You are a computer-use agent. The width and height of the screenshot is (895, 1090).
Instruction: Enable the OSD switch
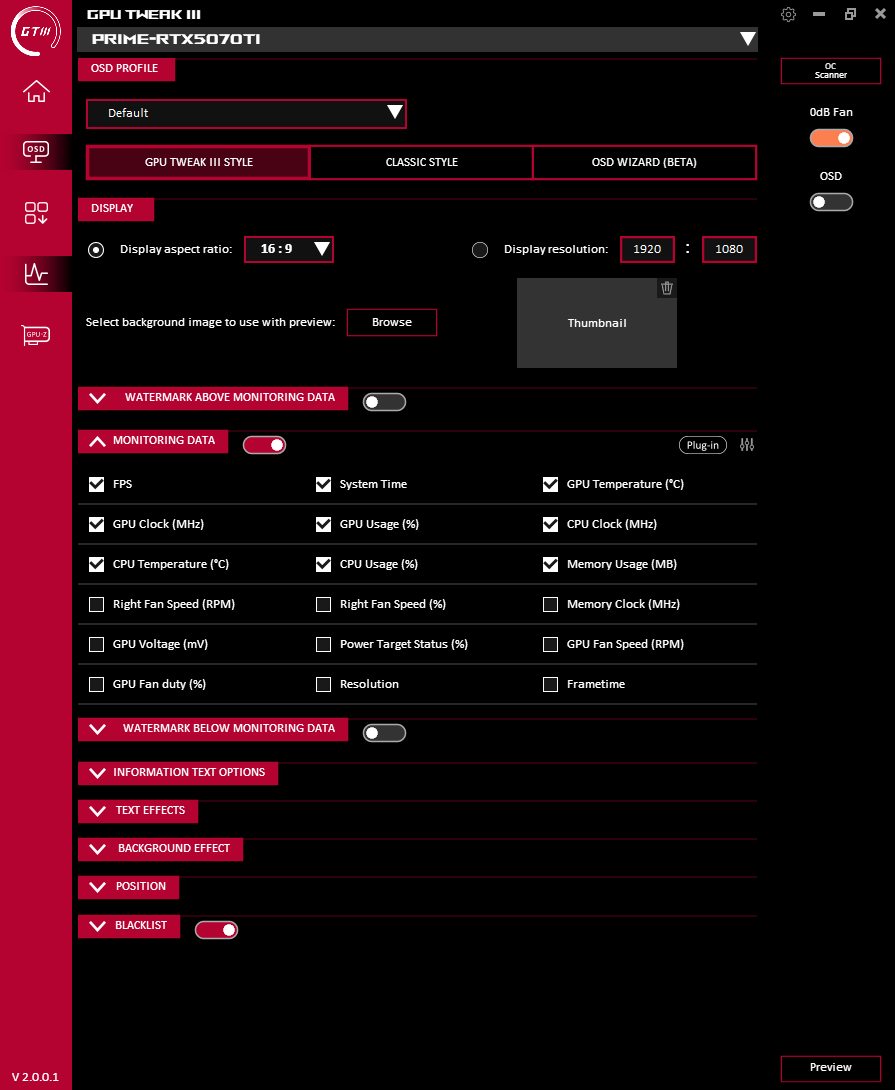point(831,202)
